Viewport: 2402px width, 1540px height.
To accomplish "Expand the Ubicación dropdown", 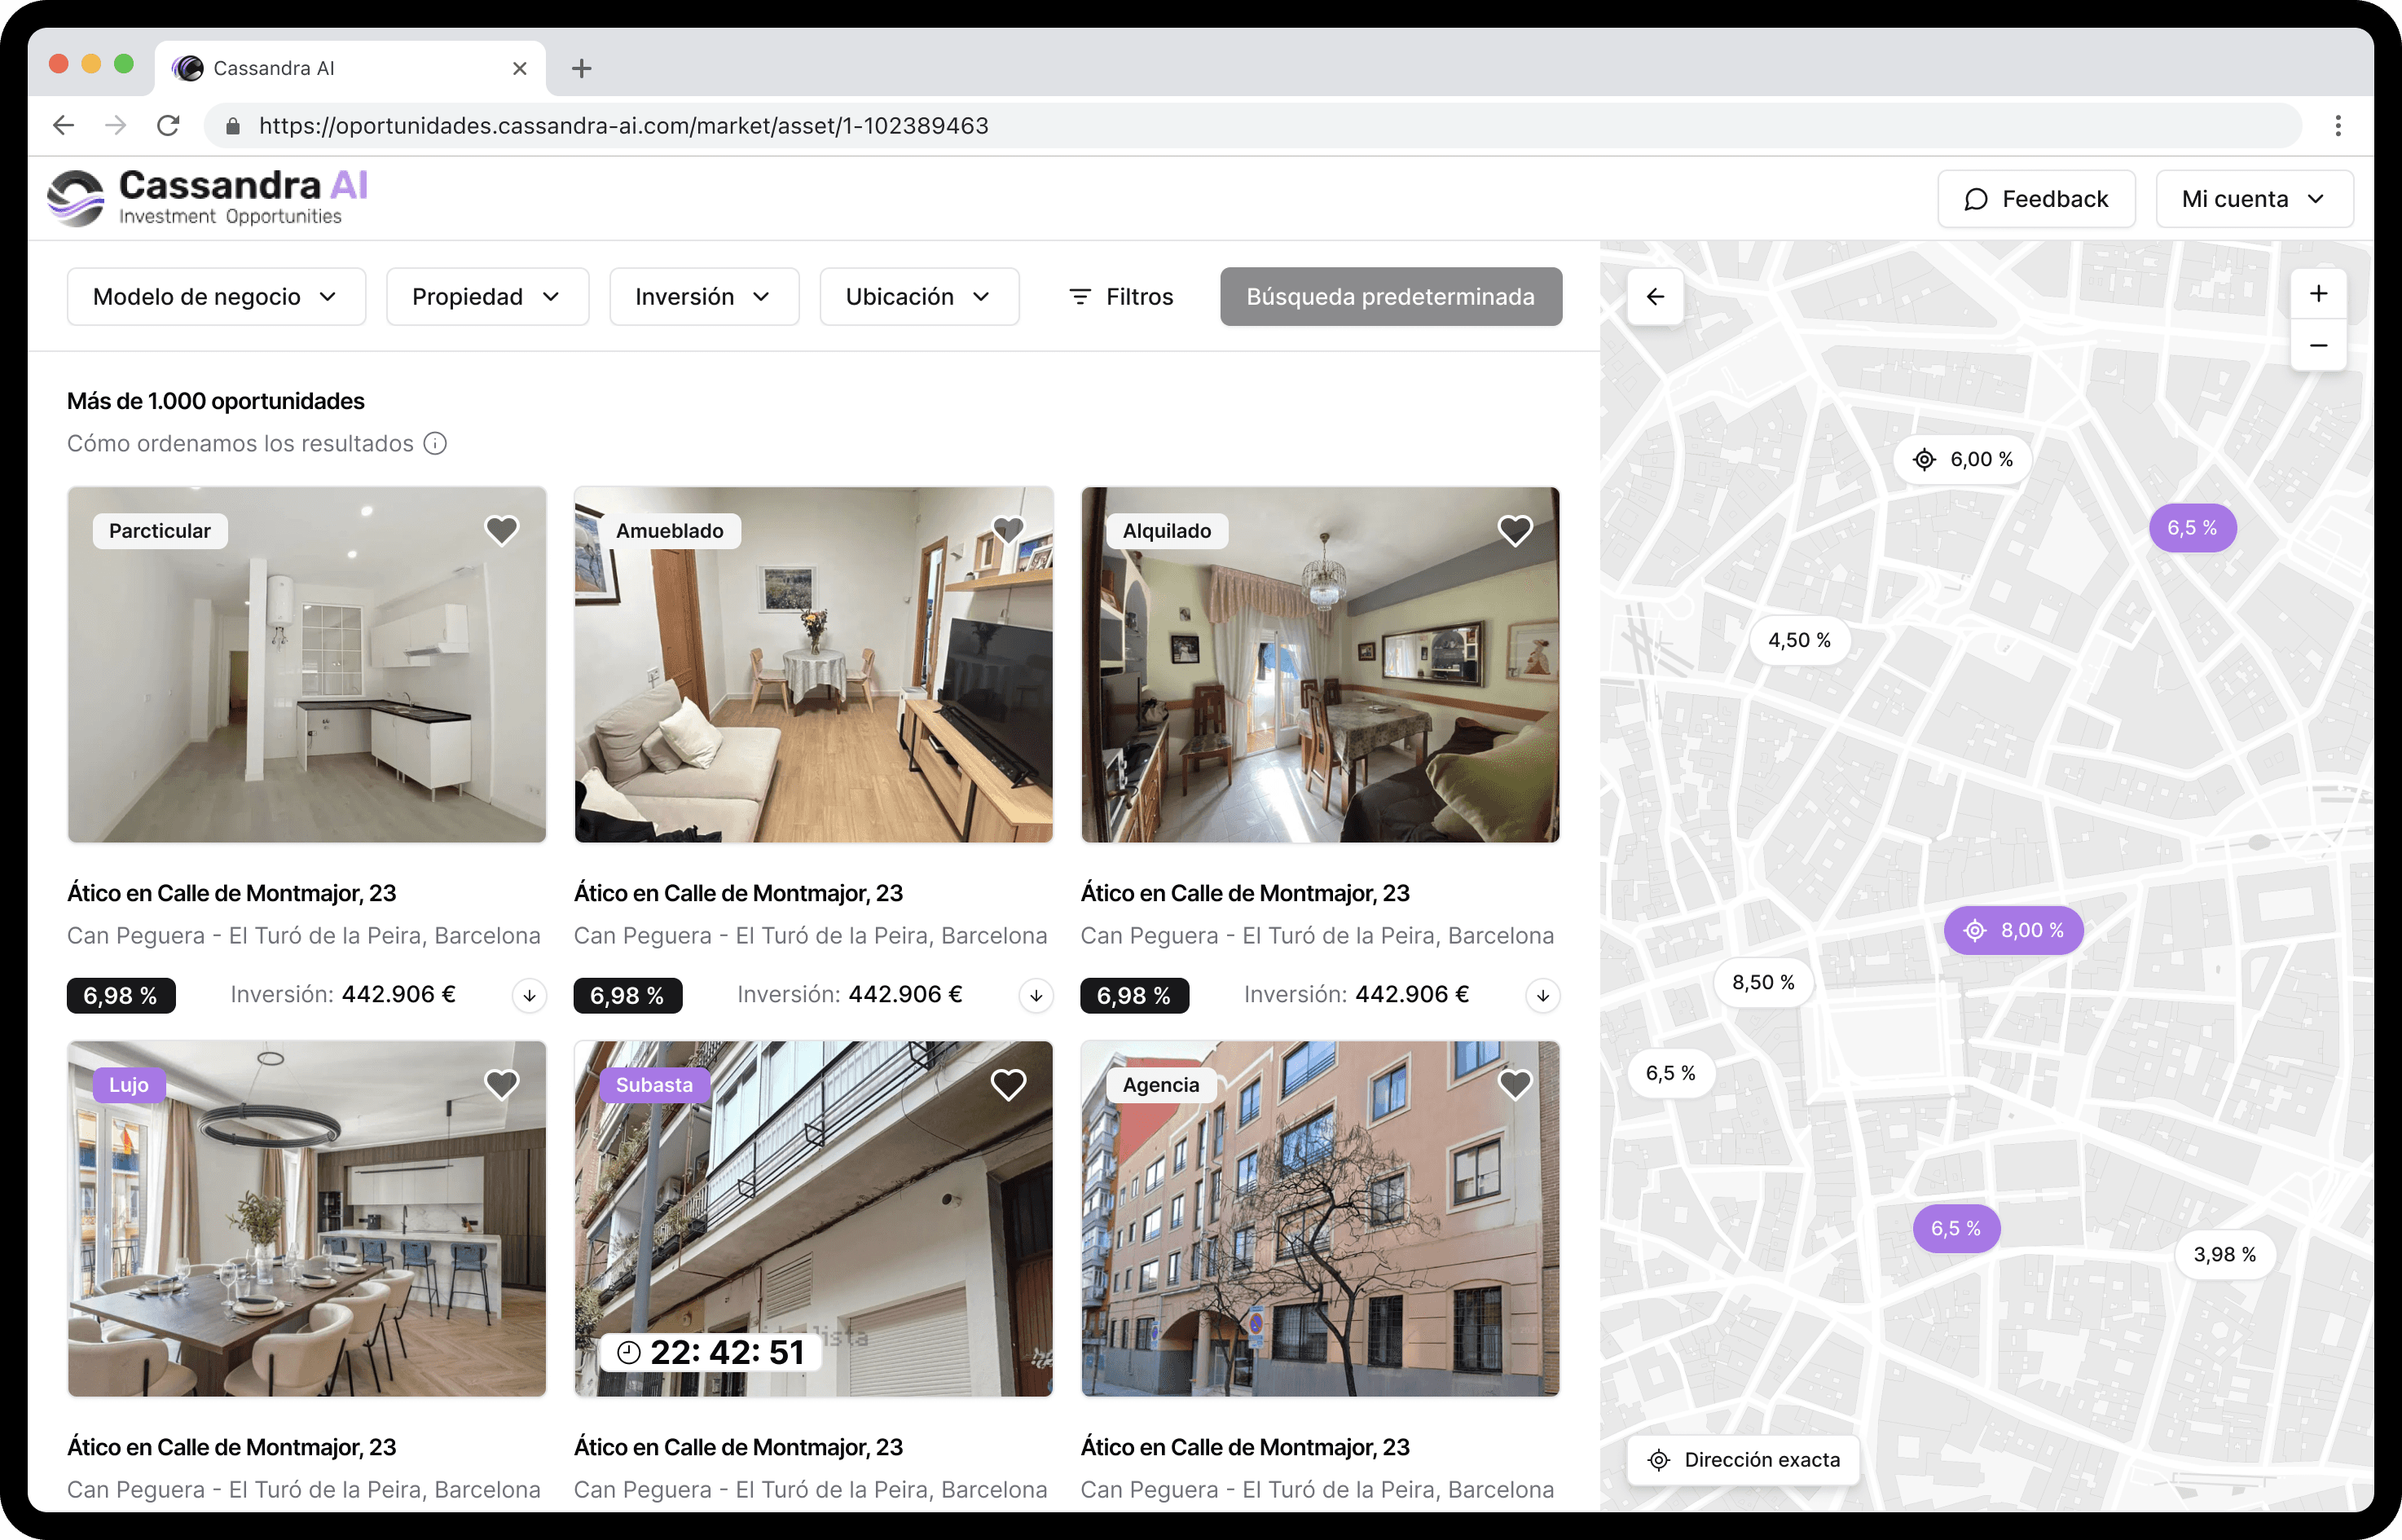I will pyautogui.click(x=919, y=297).
